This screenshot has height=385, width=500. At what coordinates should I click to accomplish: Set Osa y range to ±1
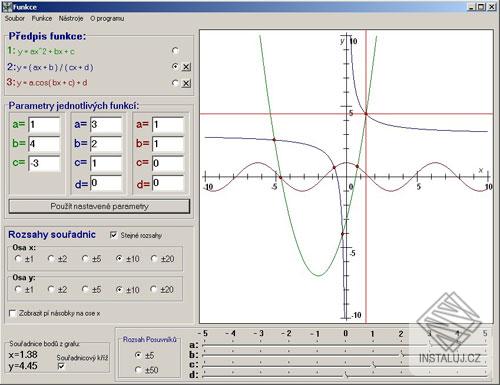tap(18, 289)
